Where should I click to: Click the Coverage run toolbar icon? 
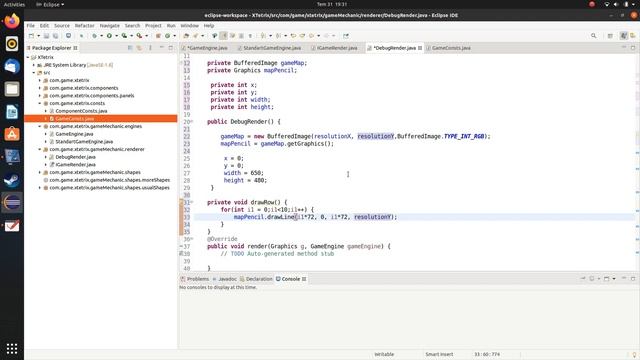pyautogui.click(x=124, y=36)
